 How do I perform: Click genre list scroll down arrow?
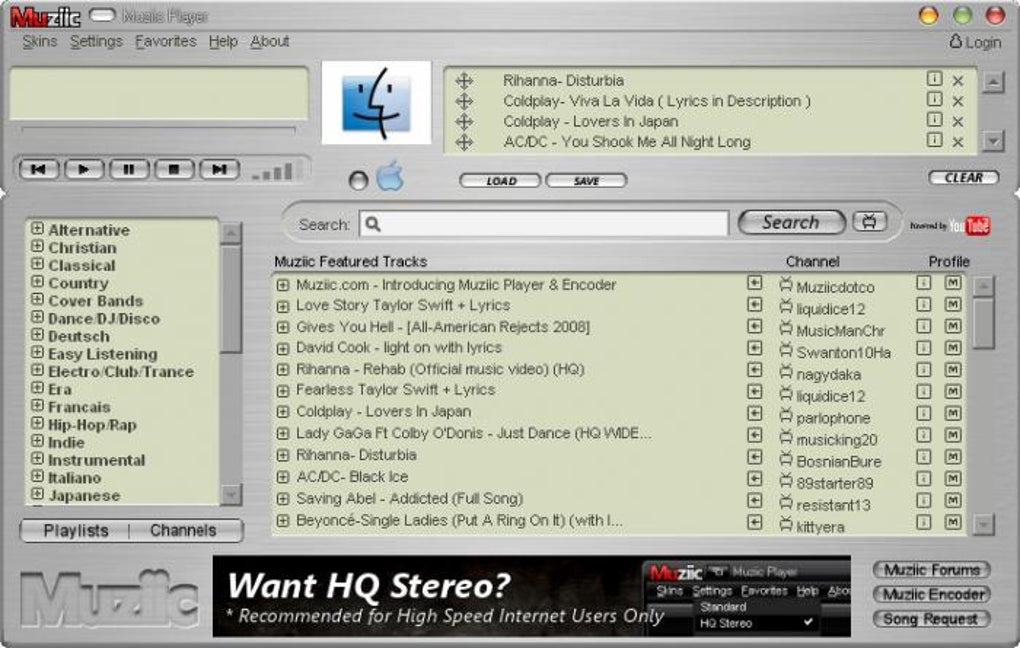click(x=231, y=495)
